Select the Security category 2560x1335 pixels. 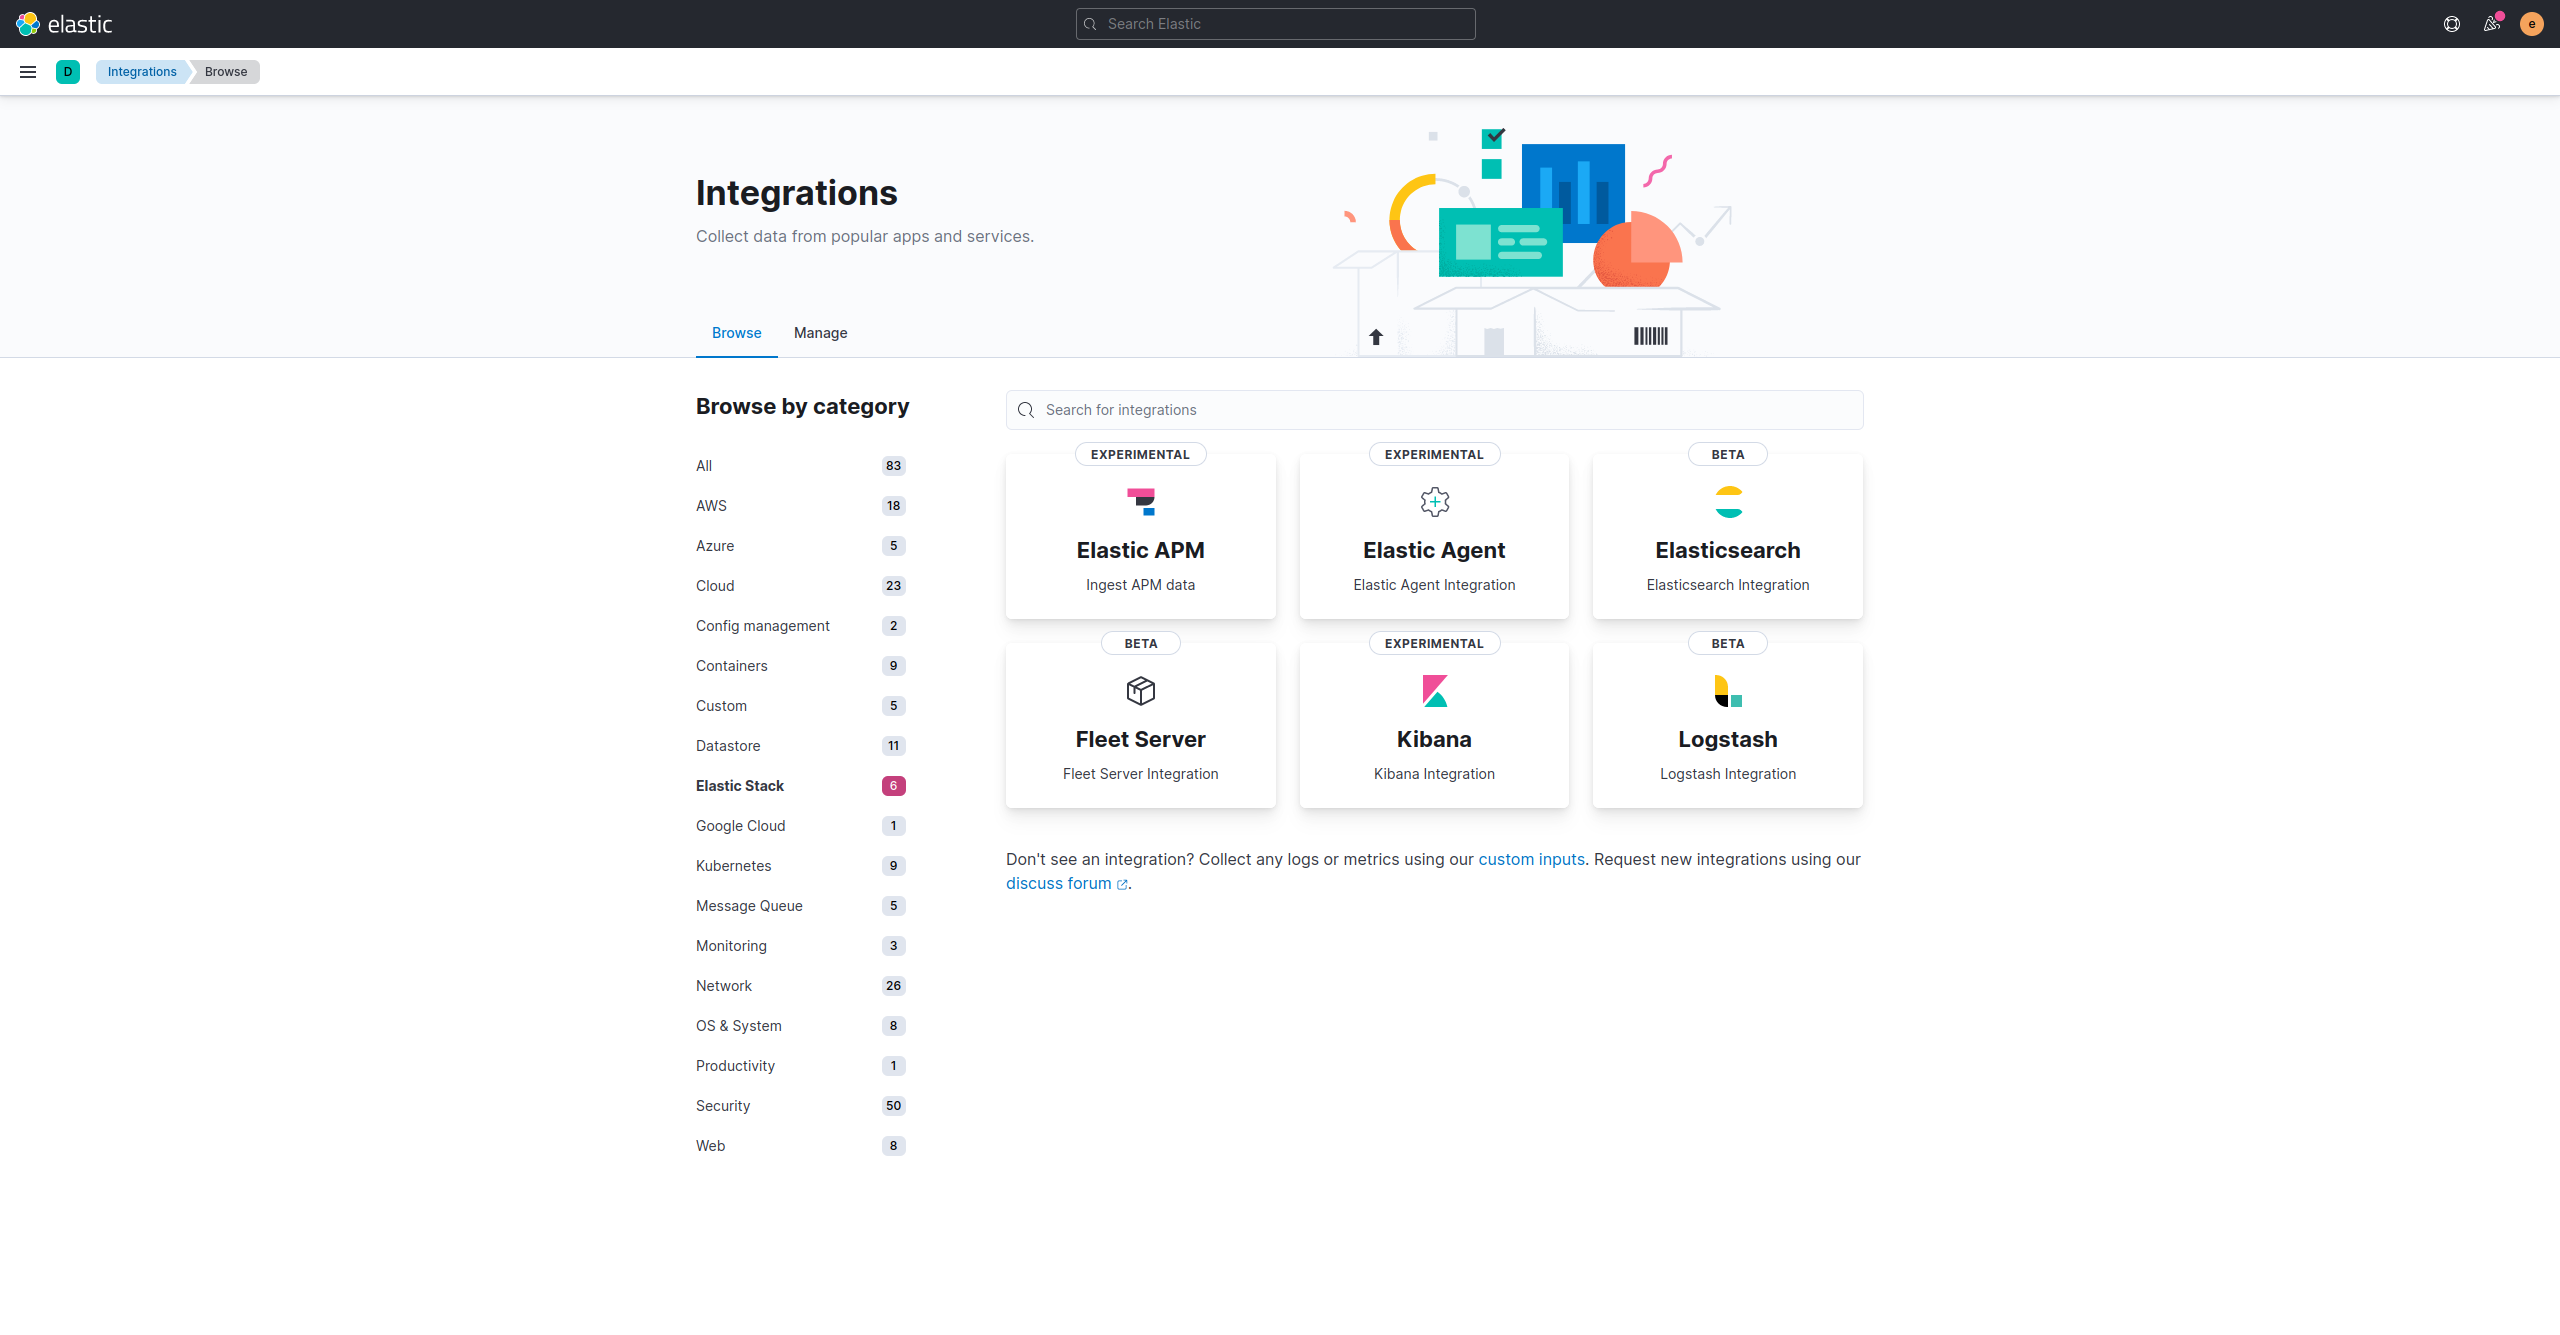click(x=723, y=1106)
